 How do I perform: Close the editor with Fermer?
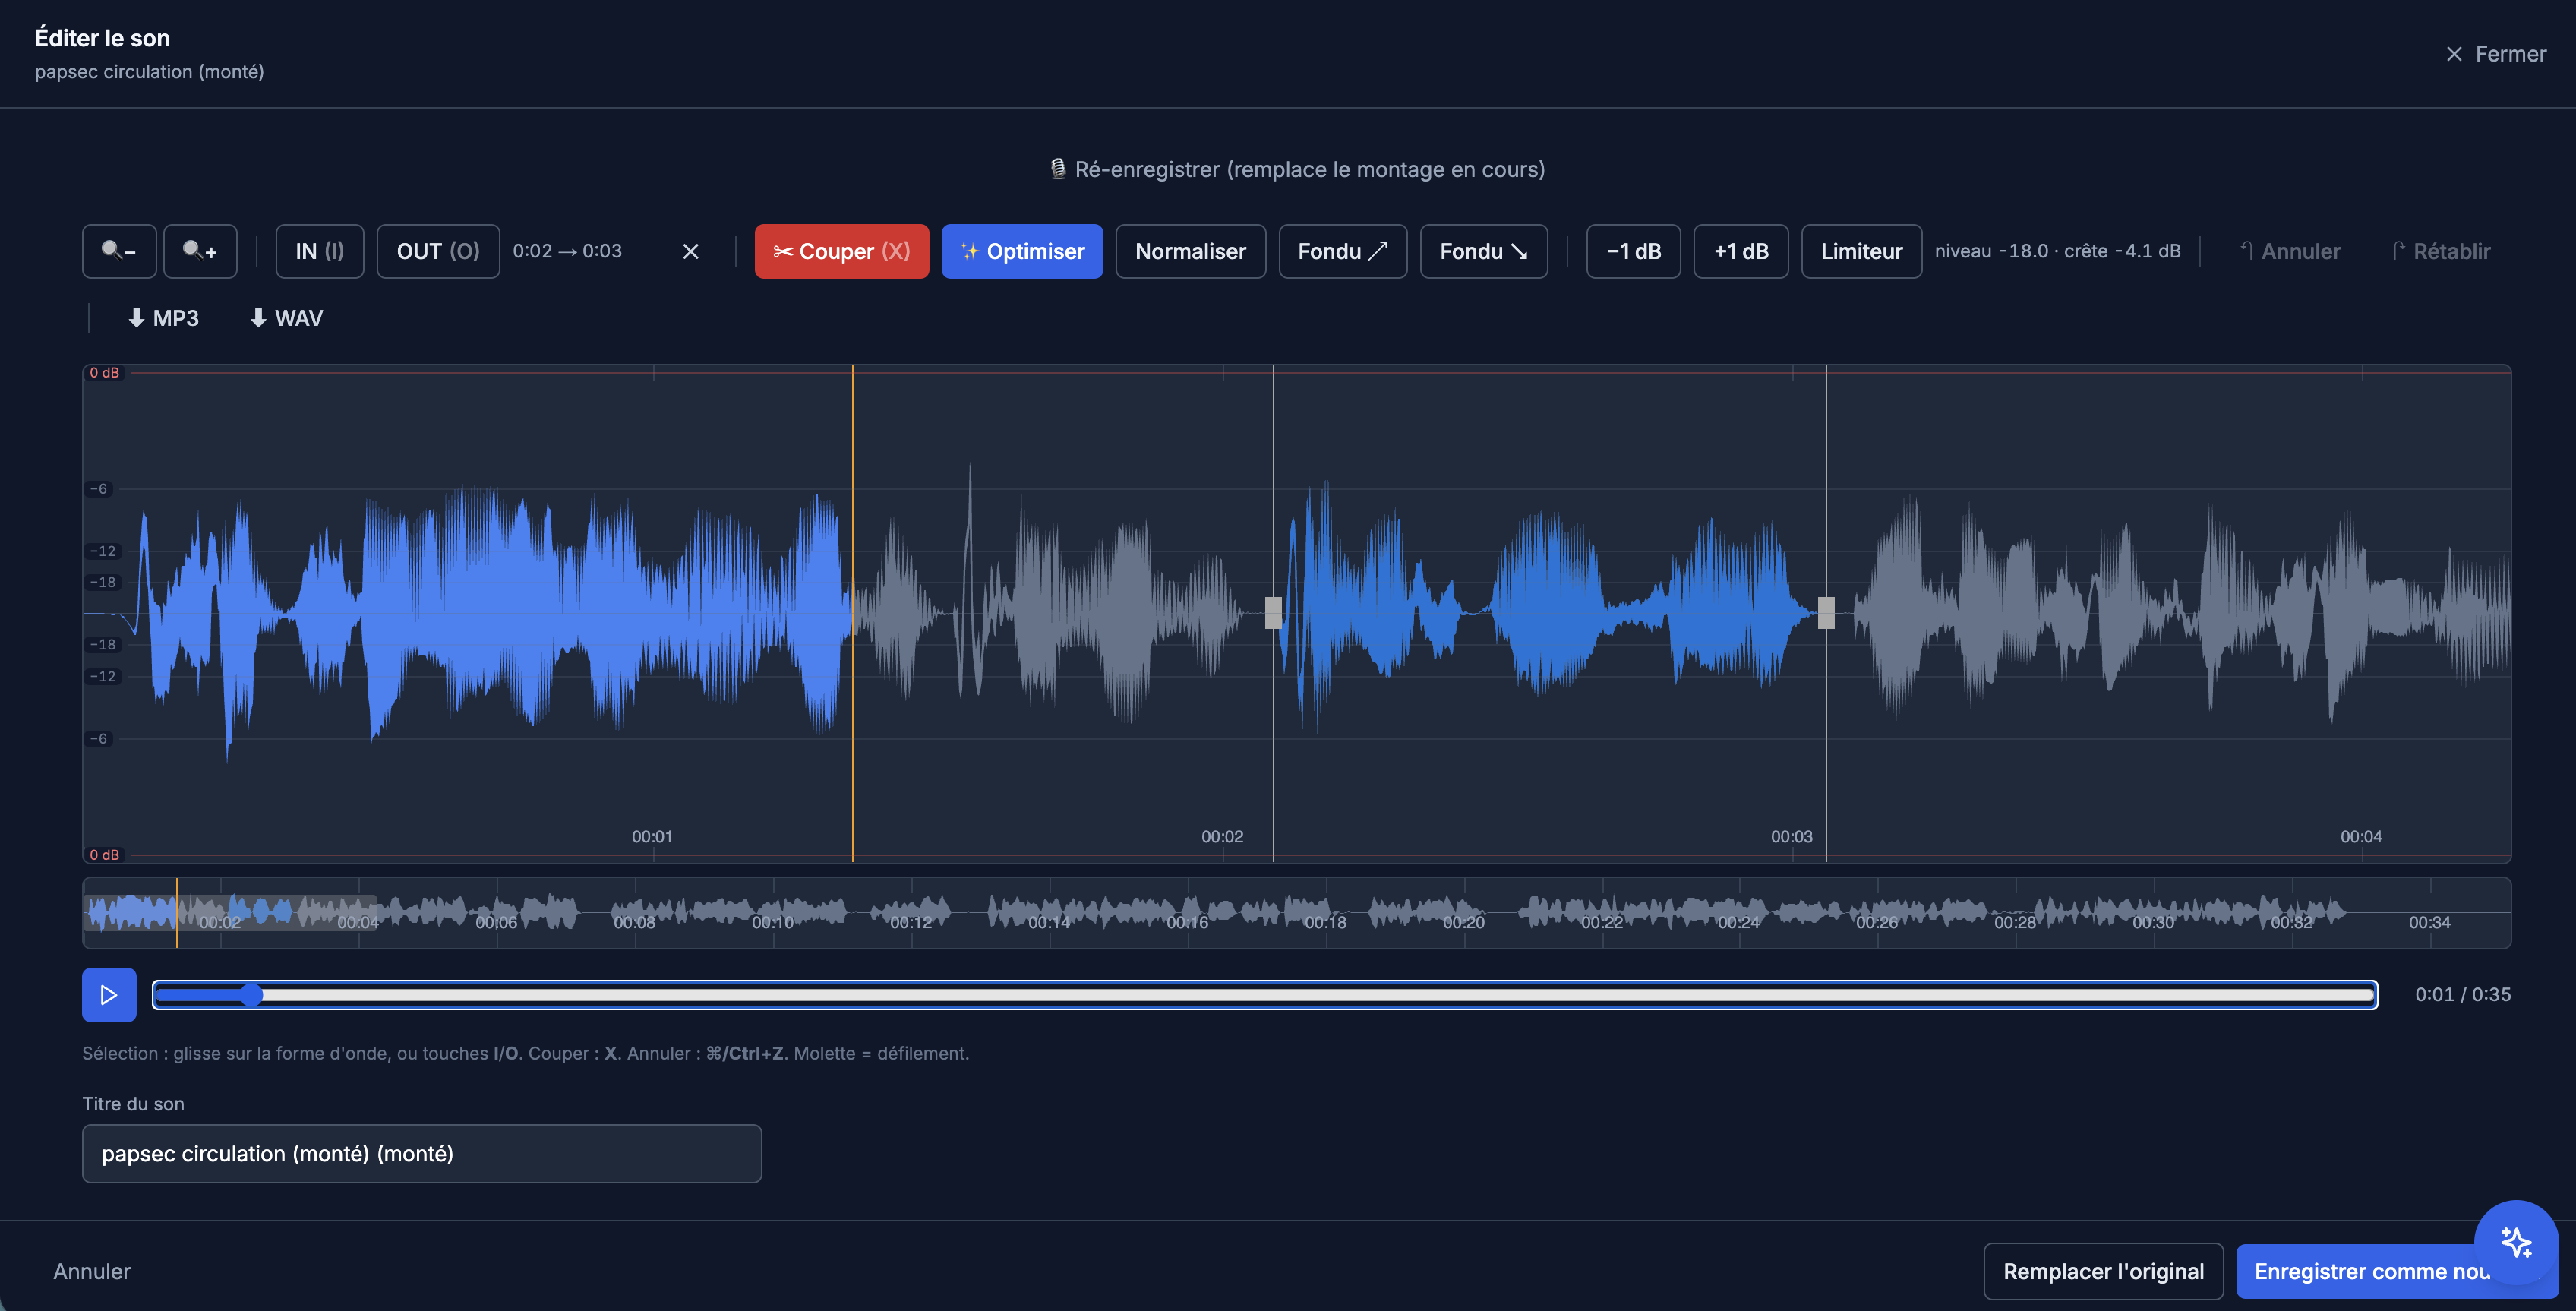coord(2497,54)
